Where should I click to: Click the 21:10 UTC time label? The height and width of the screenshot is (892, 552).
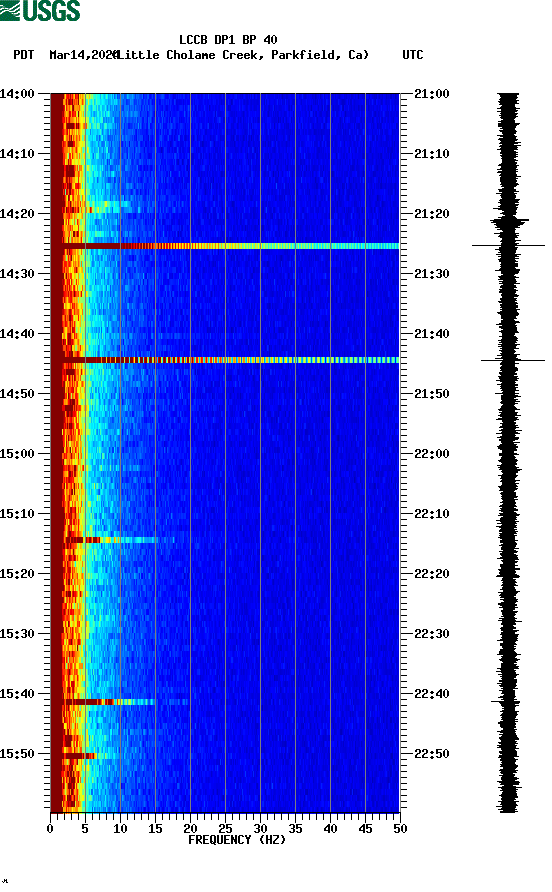pos(432,154)
